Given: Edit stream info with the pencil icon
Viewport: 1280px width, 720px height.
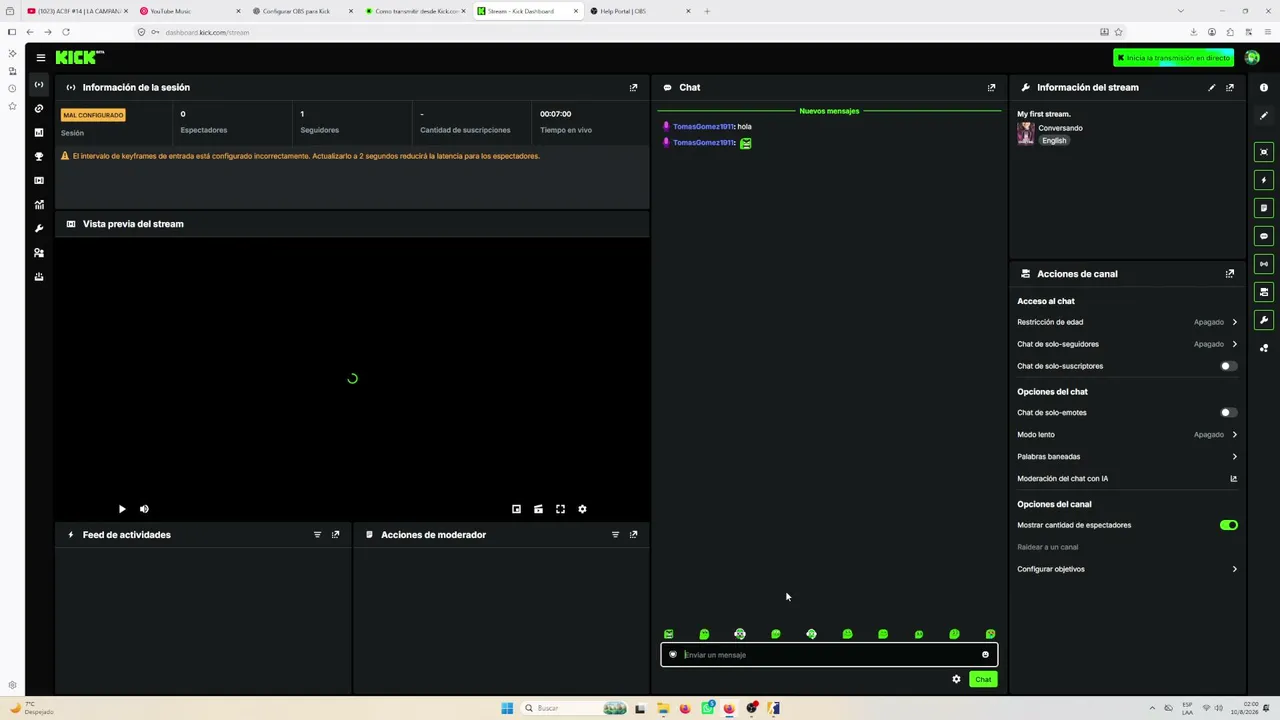Looking at the screenshot, I should coord(1212,87).
